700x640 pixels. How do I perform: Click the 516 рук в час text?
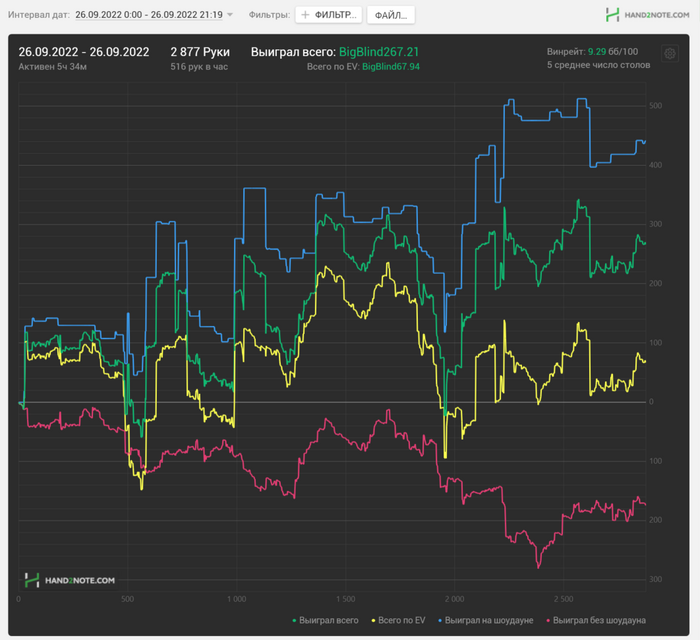point(199,67)
